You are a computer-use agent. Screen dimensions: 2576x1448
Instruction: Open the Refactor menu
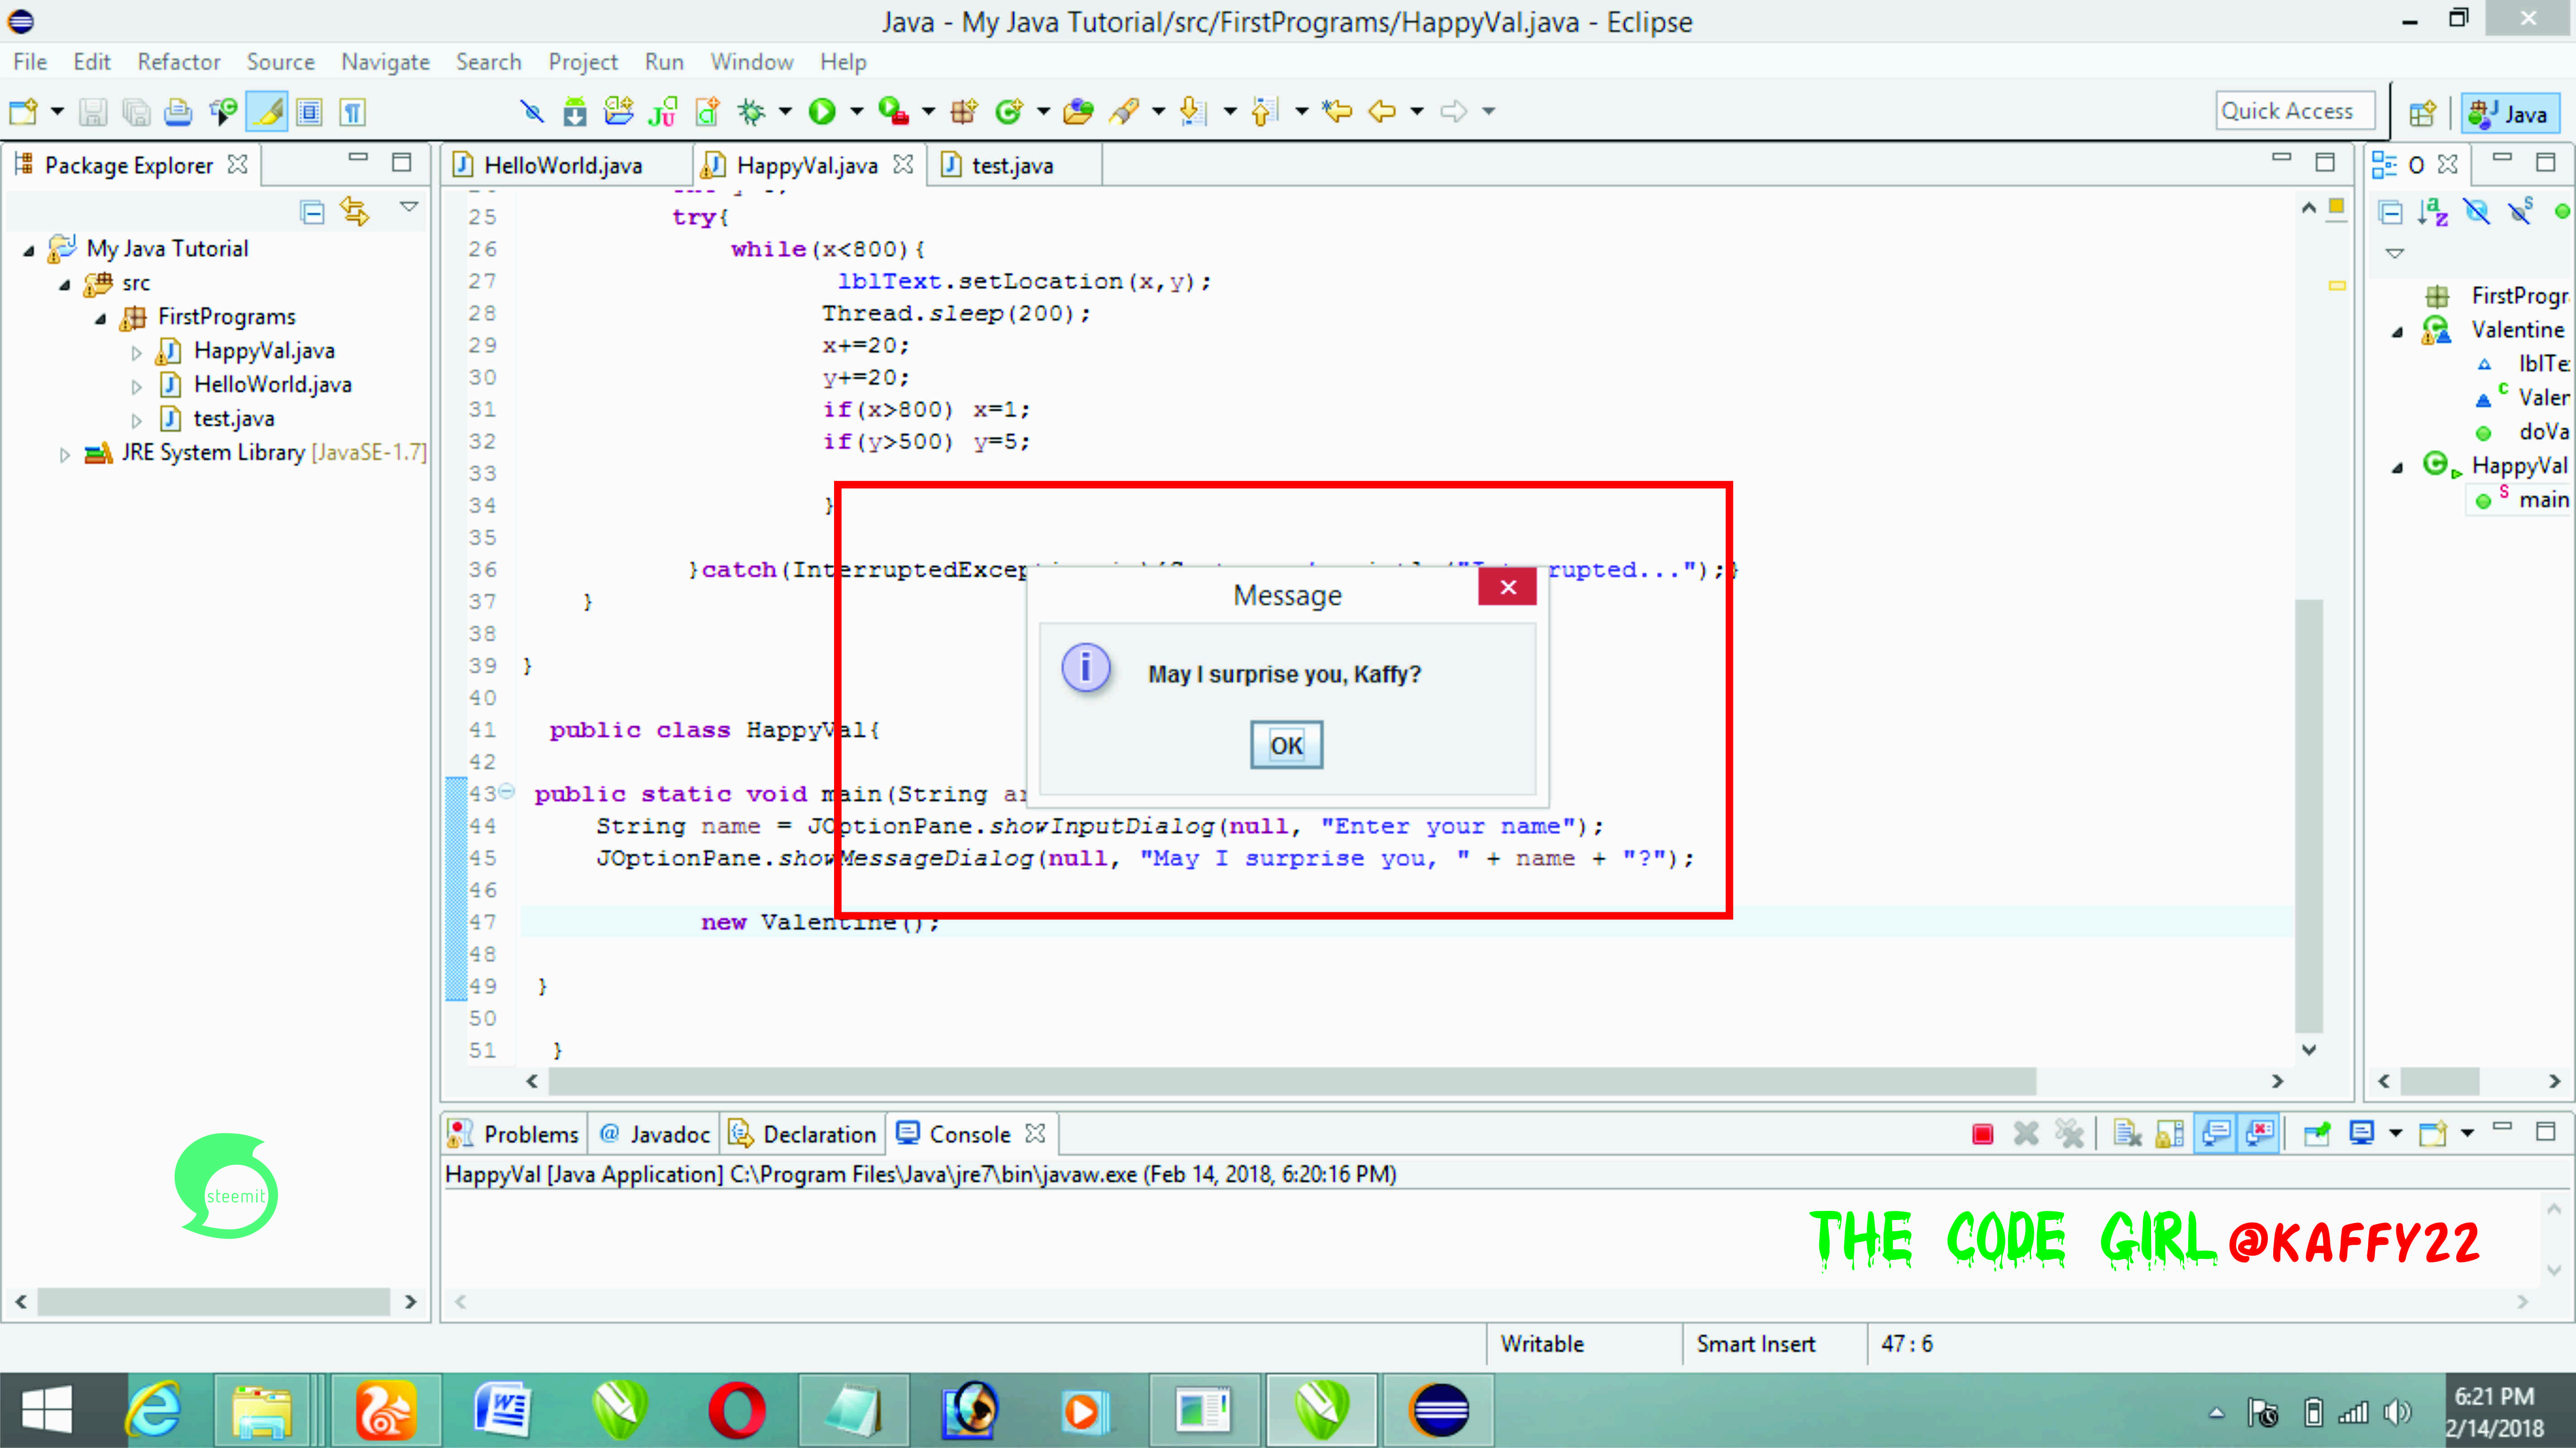(179, 62)
